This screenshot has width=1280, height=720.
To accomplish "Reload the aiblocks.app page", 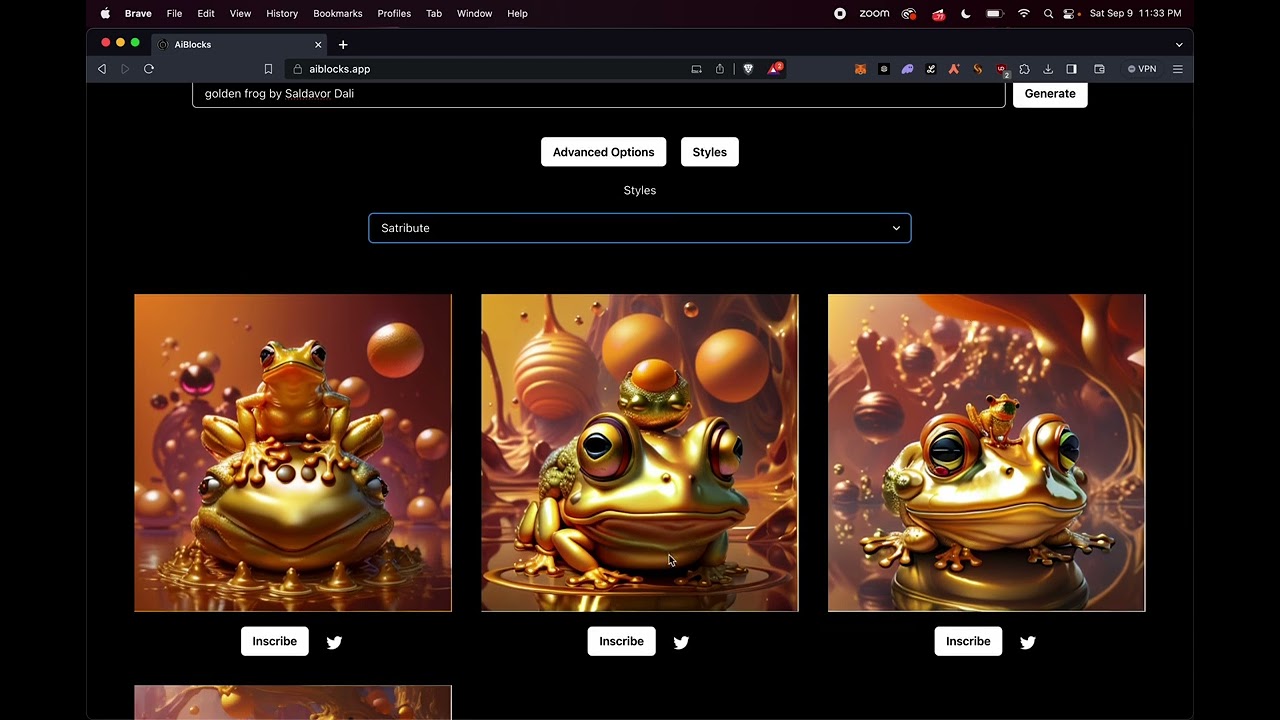I will 149,69.
